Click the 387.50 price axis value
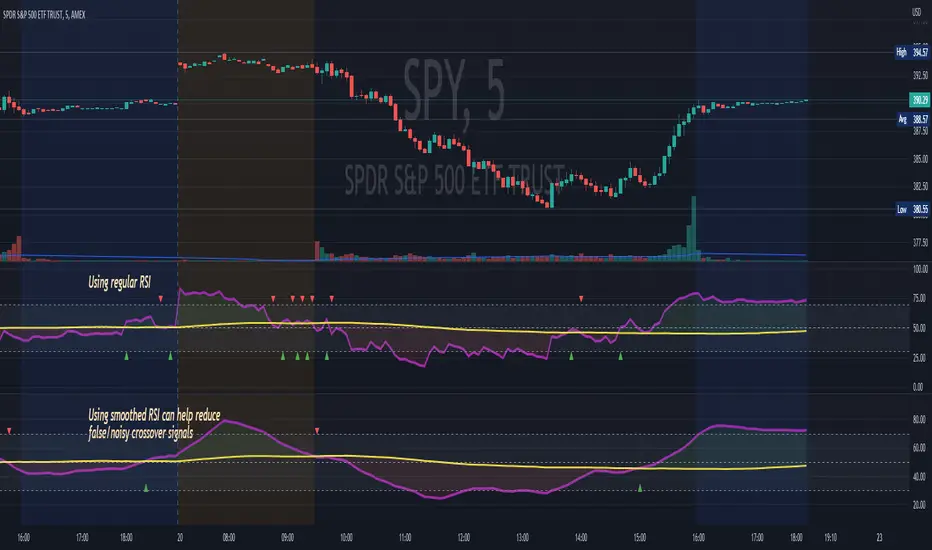This screenshot has width=932, height=550. click(920, 131)
